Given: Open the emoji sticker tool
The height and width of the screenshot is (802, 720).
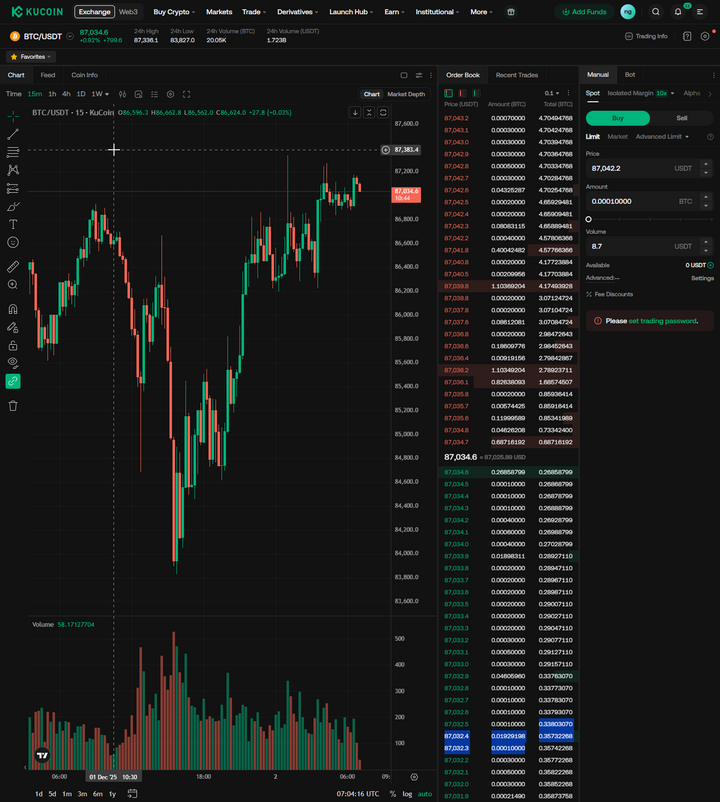Looking at the screenshot, I should click(13, 242).
